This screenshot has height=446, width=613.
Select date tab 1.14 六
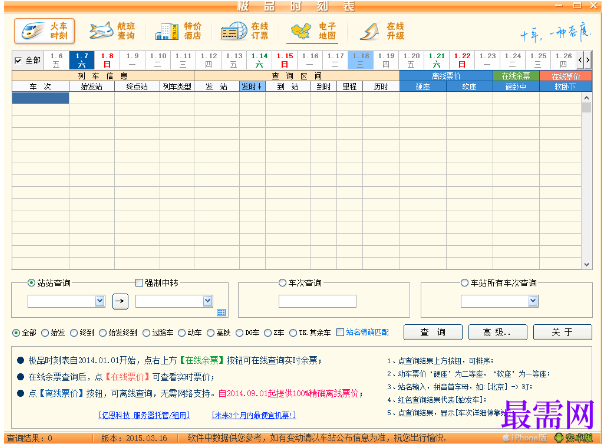pyautogui.click(x=260, y=60)
